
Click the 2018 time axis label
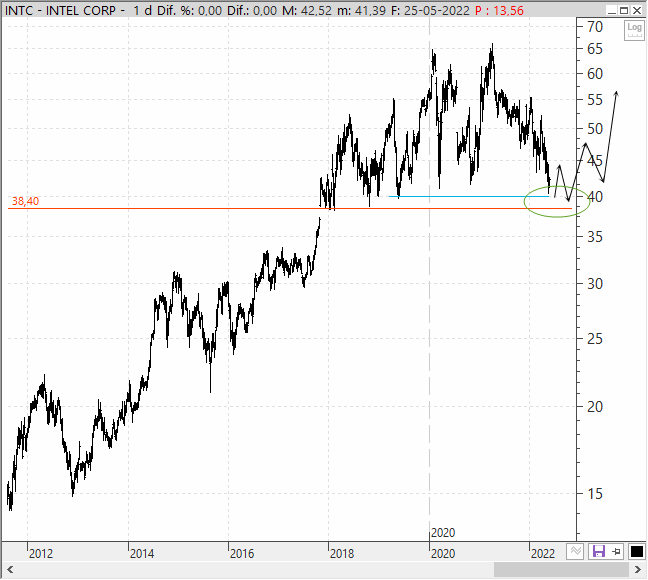[342, 553]
